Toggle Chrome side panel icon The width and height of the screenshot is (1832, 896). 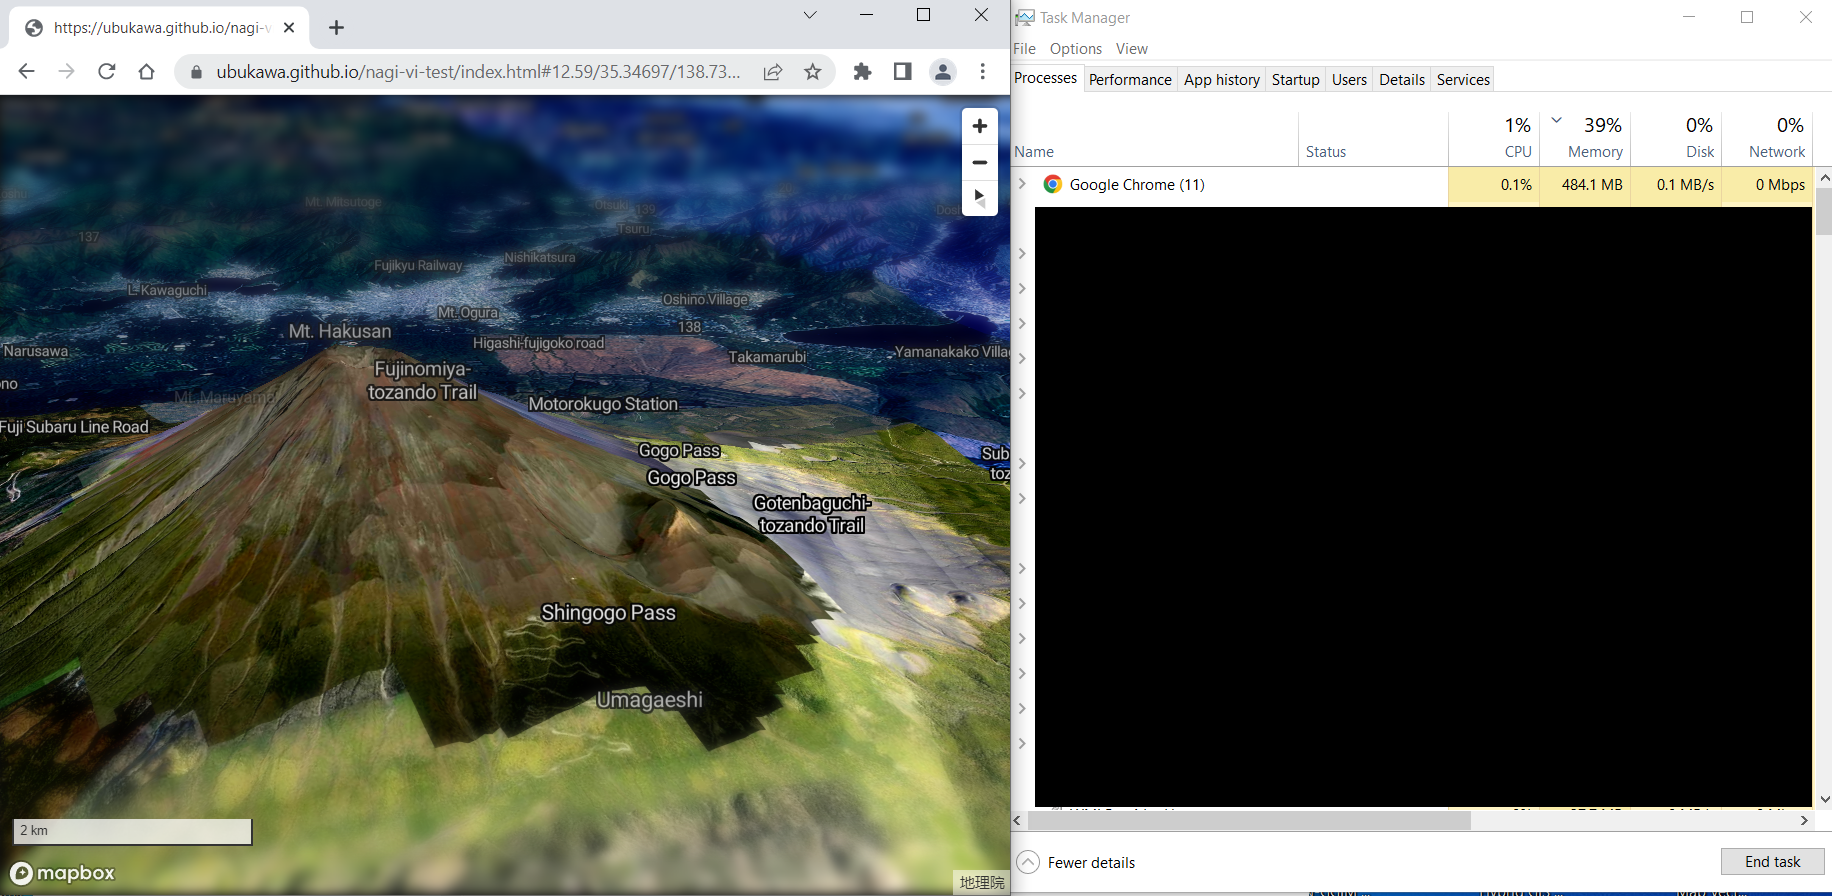click(x=902, y=71)
